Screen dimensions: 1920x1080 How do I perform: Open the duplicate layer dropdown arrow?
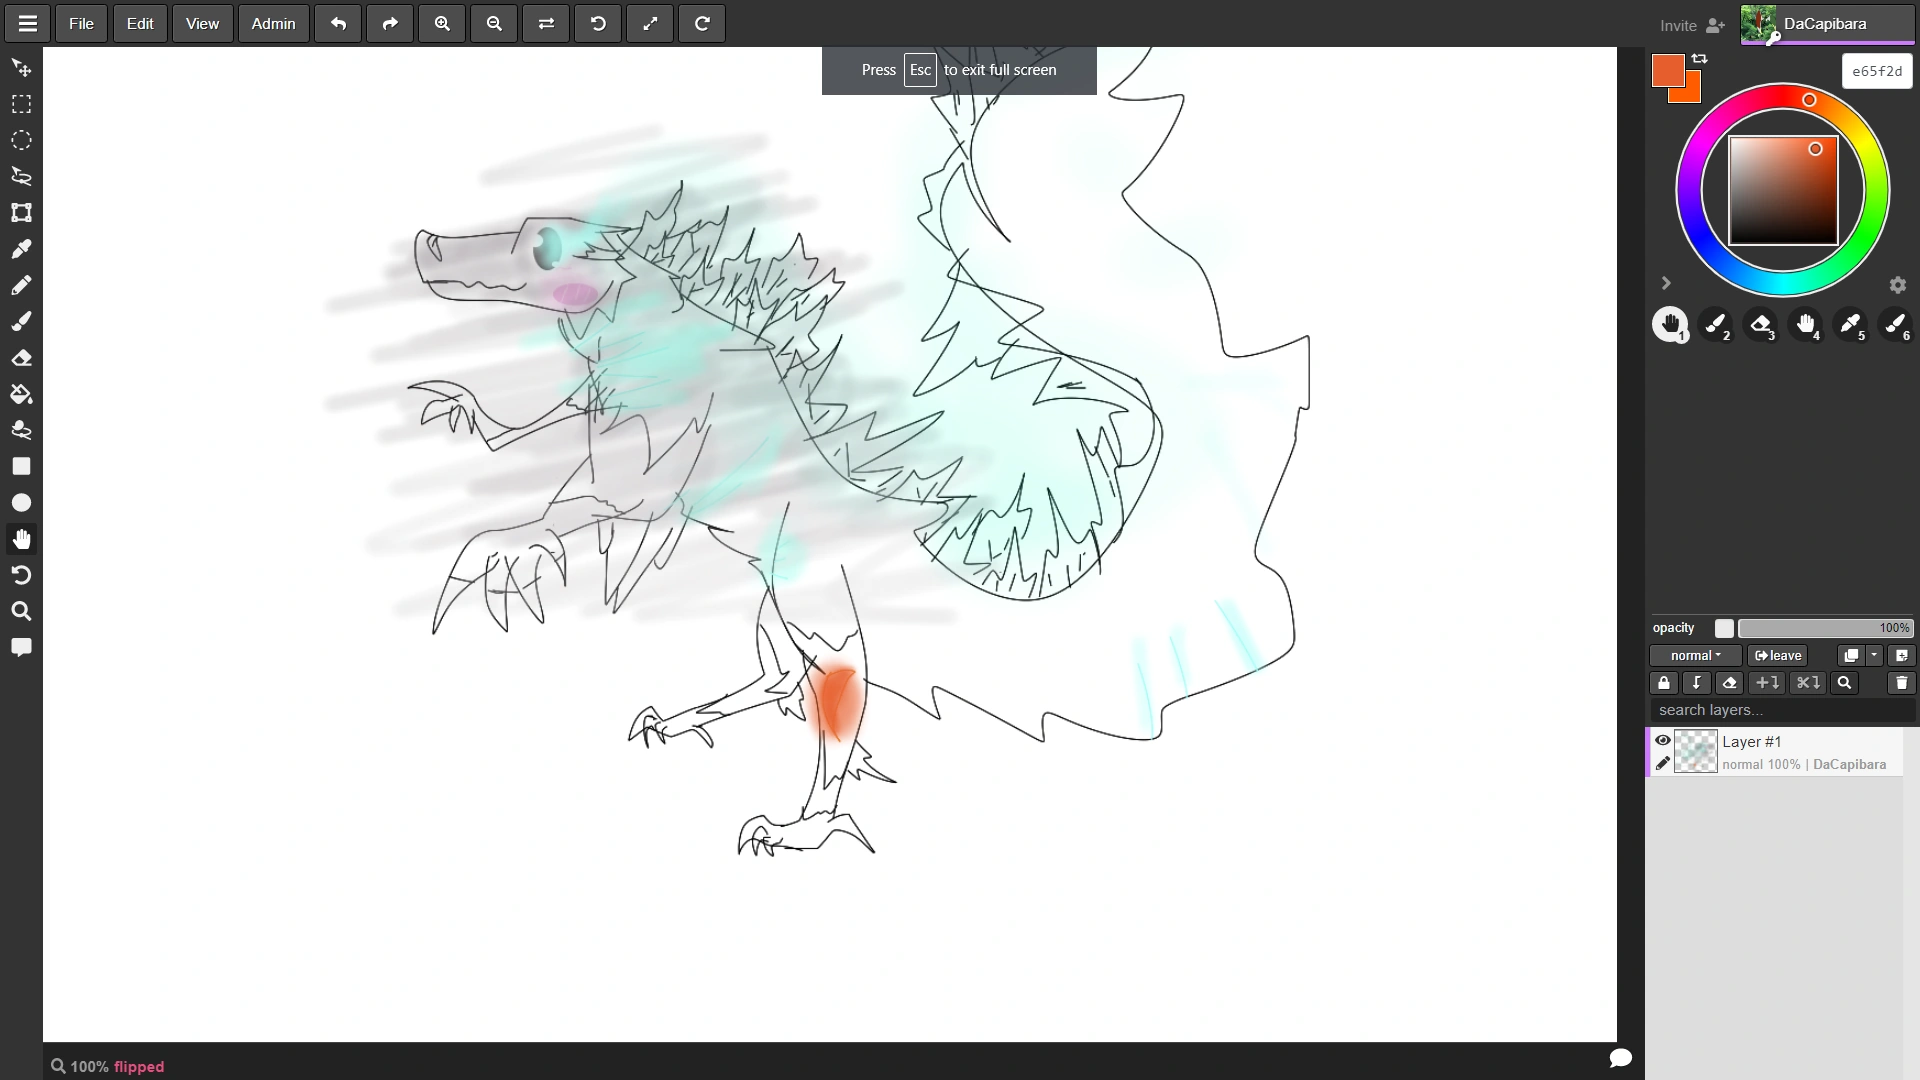point(1875,655)
